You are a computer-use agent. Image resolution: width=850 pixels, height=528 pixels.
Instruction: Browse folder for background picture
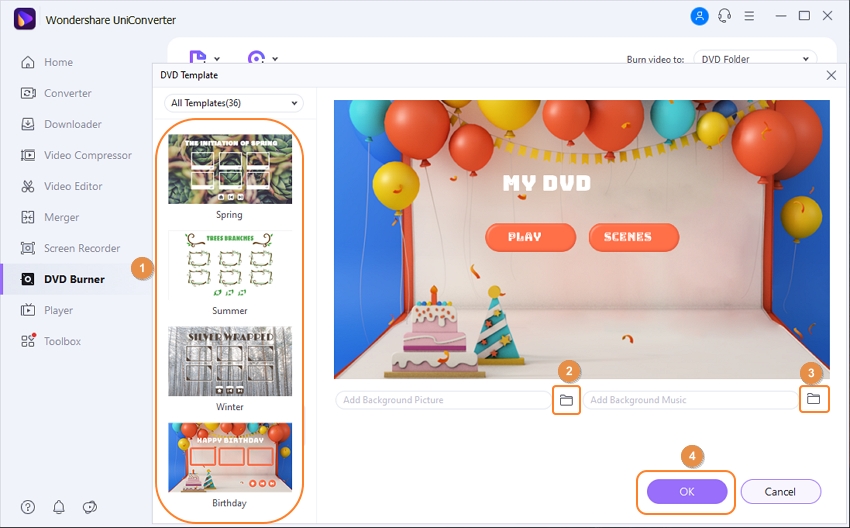[x=566, y=400]
